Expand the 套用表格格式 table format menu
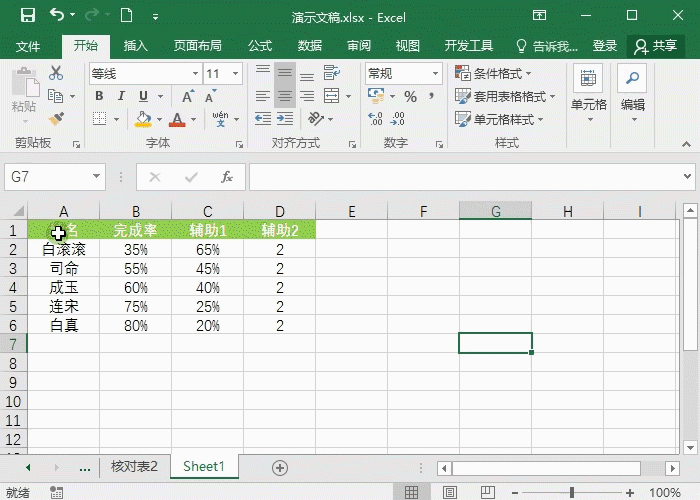 pos(505,96)
